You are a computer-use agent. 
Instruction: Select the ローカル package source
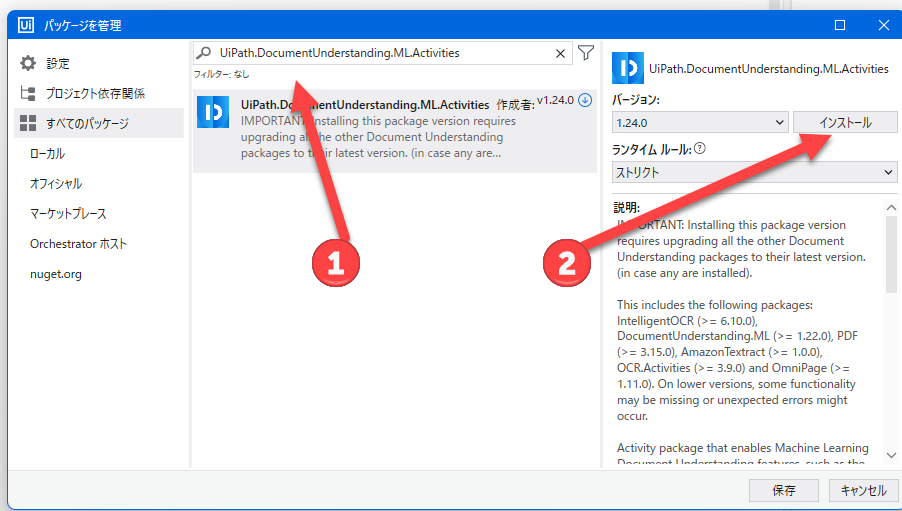(x=48, y=154)
